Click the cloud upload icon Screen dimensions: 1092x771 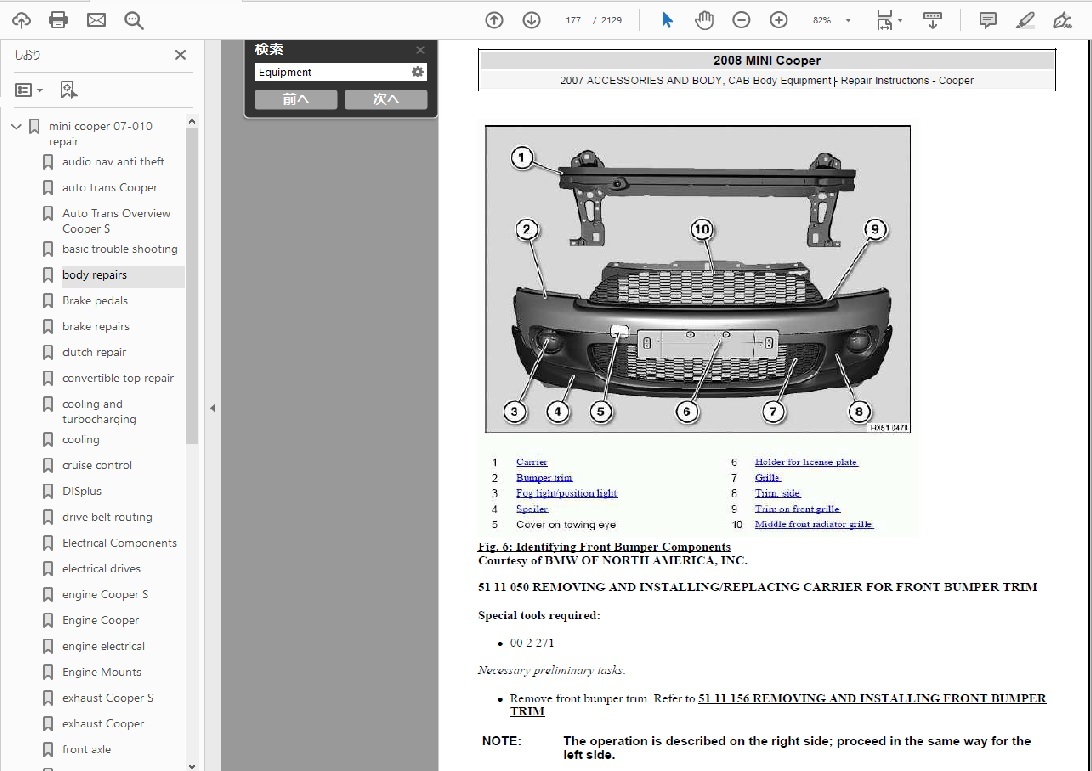[22, 20]
